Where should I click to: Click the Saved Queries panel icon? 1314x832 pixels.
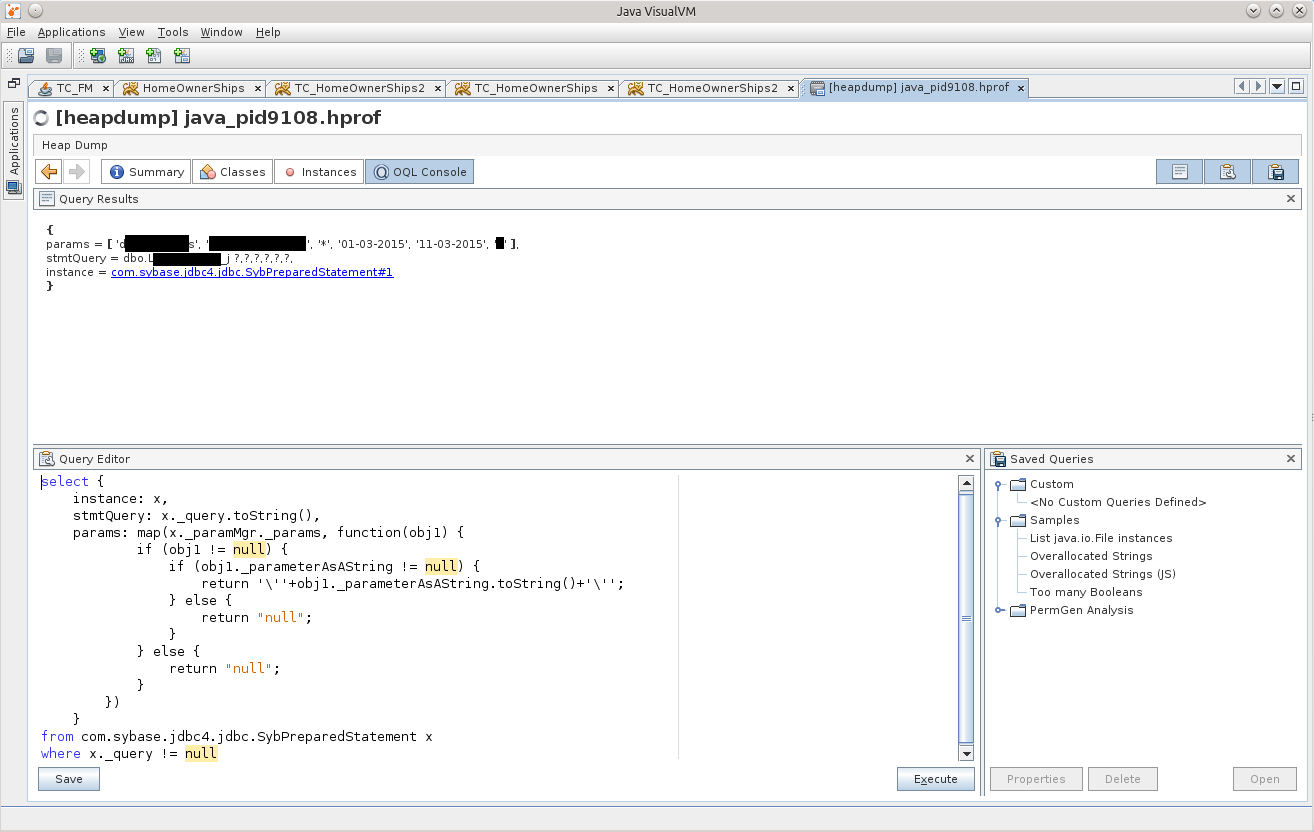997,459
